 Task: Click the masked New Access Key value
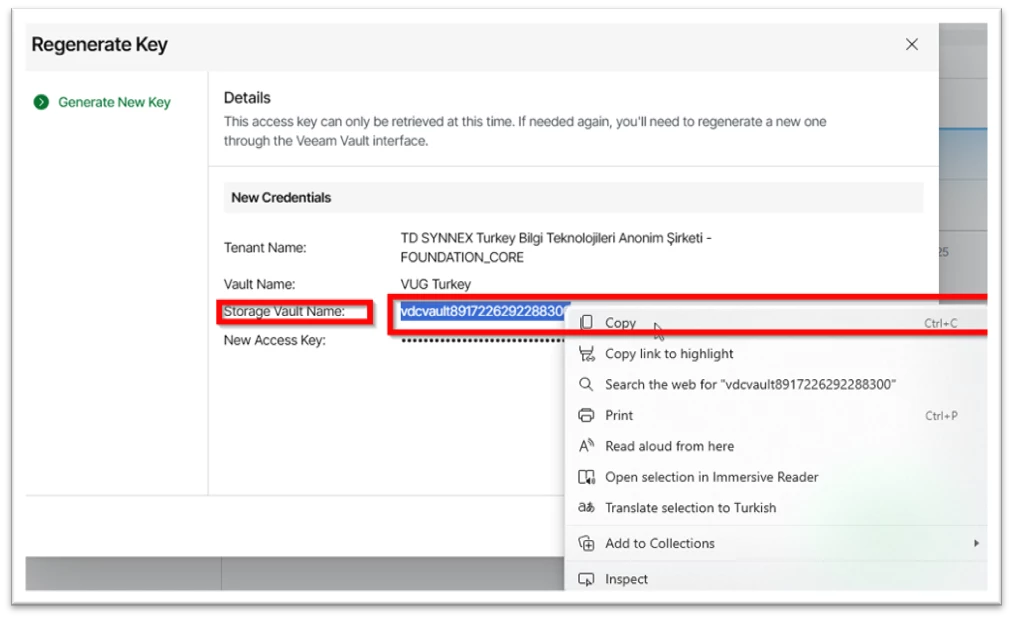click(482, 341)
